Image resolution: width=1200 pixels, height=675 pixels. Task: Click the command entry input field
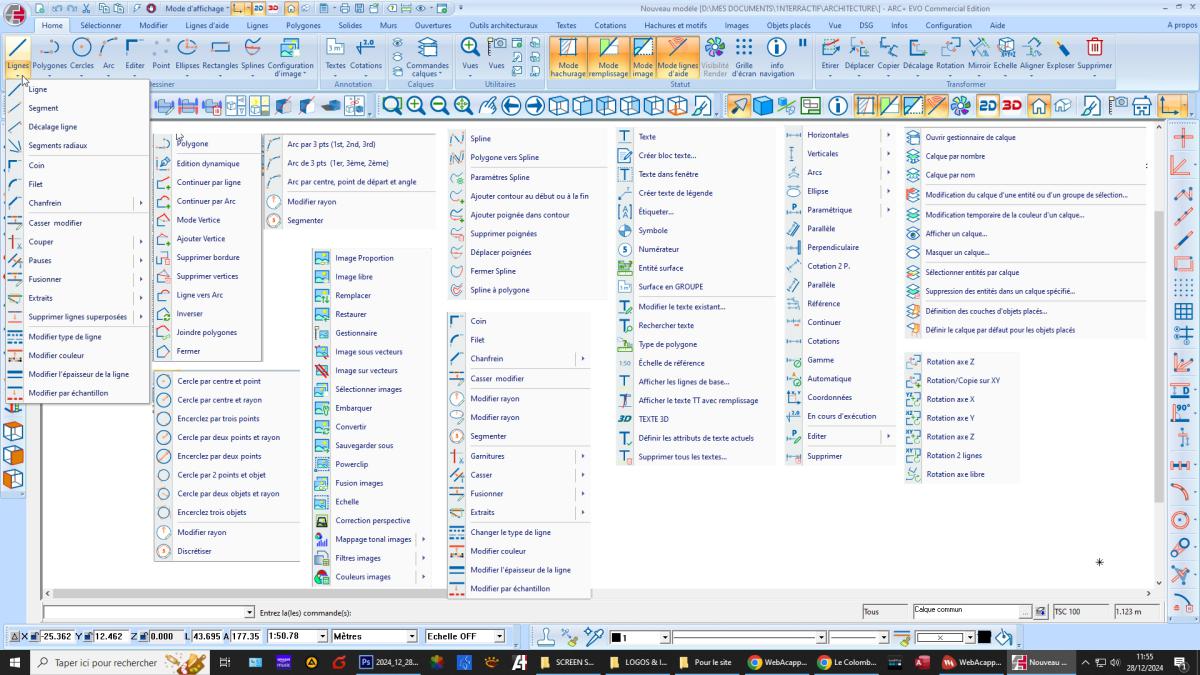pyautogui.click(x=143, y=612)
